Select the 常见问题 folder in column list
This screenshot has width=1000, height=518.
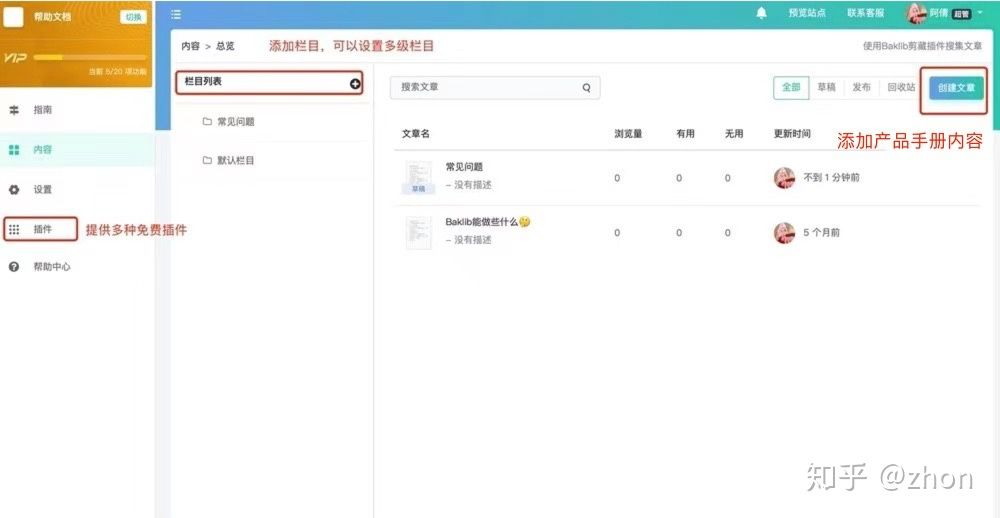click(235, 122)
